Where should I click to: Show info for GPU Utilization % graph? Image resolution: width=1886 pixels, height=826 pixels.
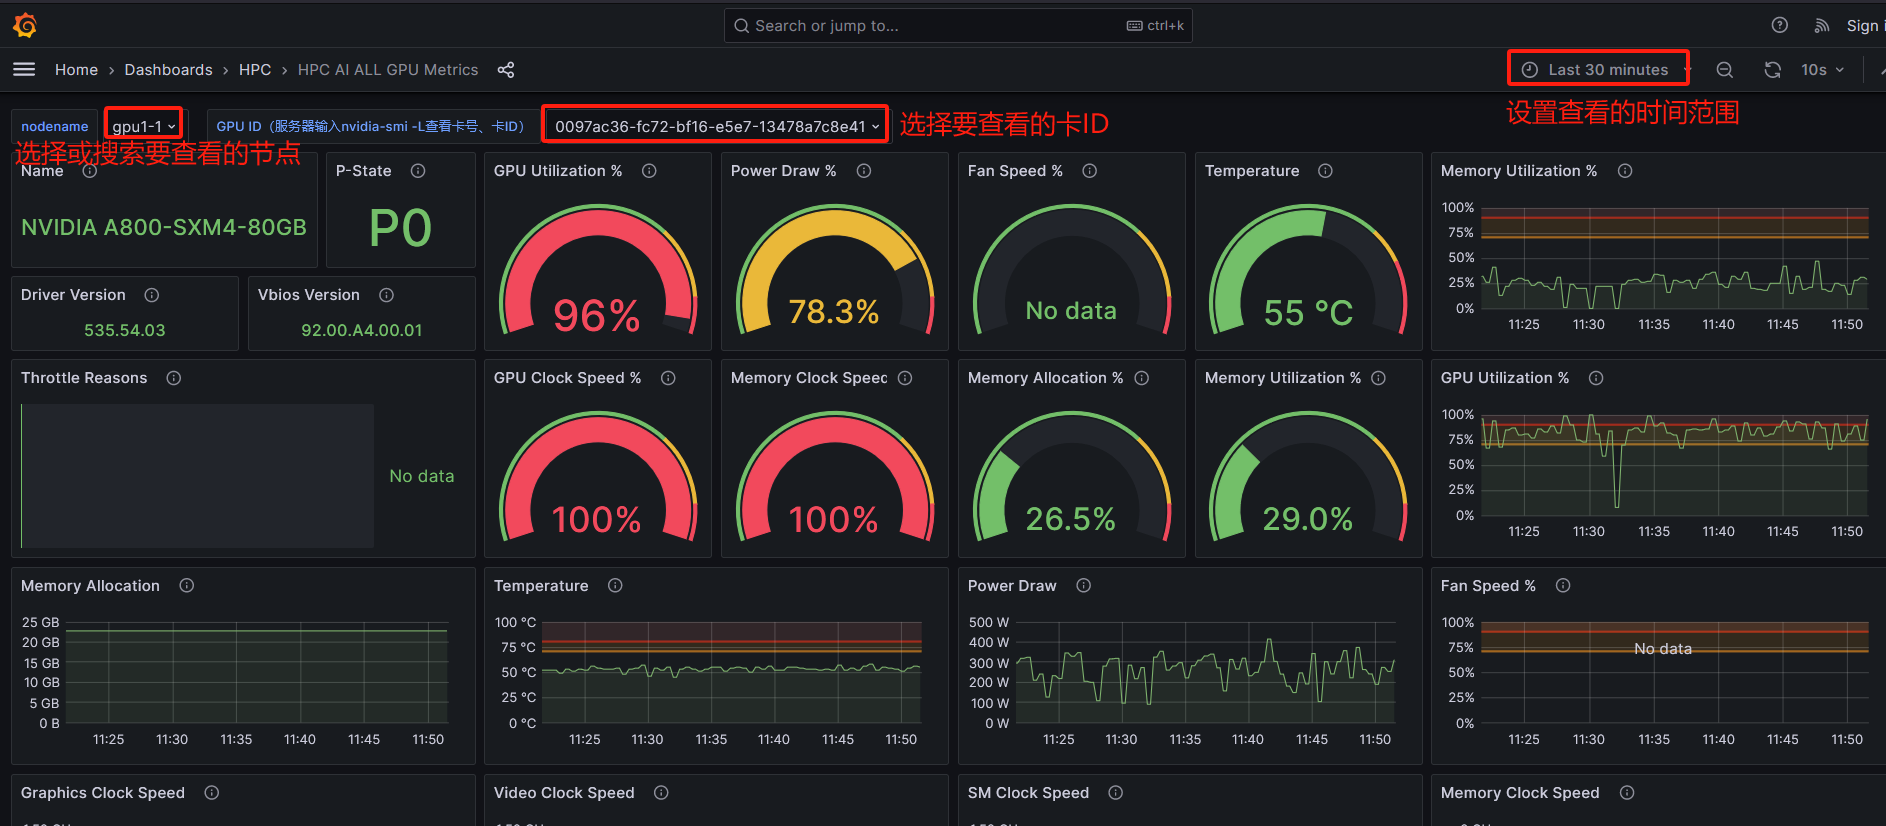[1596, 378]
